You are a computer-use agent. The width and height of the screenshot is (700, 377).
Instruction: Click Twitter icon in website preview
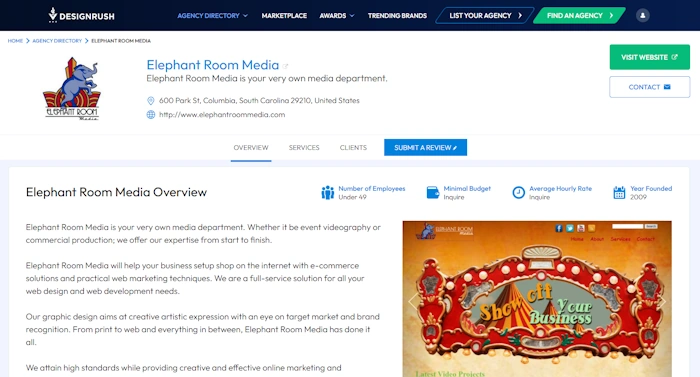click(570, 228)
